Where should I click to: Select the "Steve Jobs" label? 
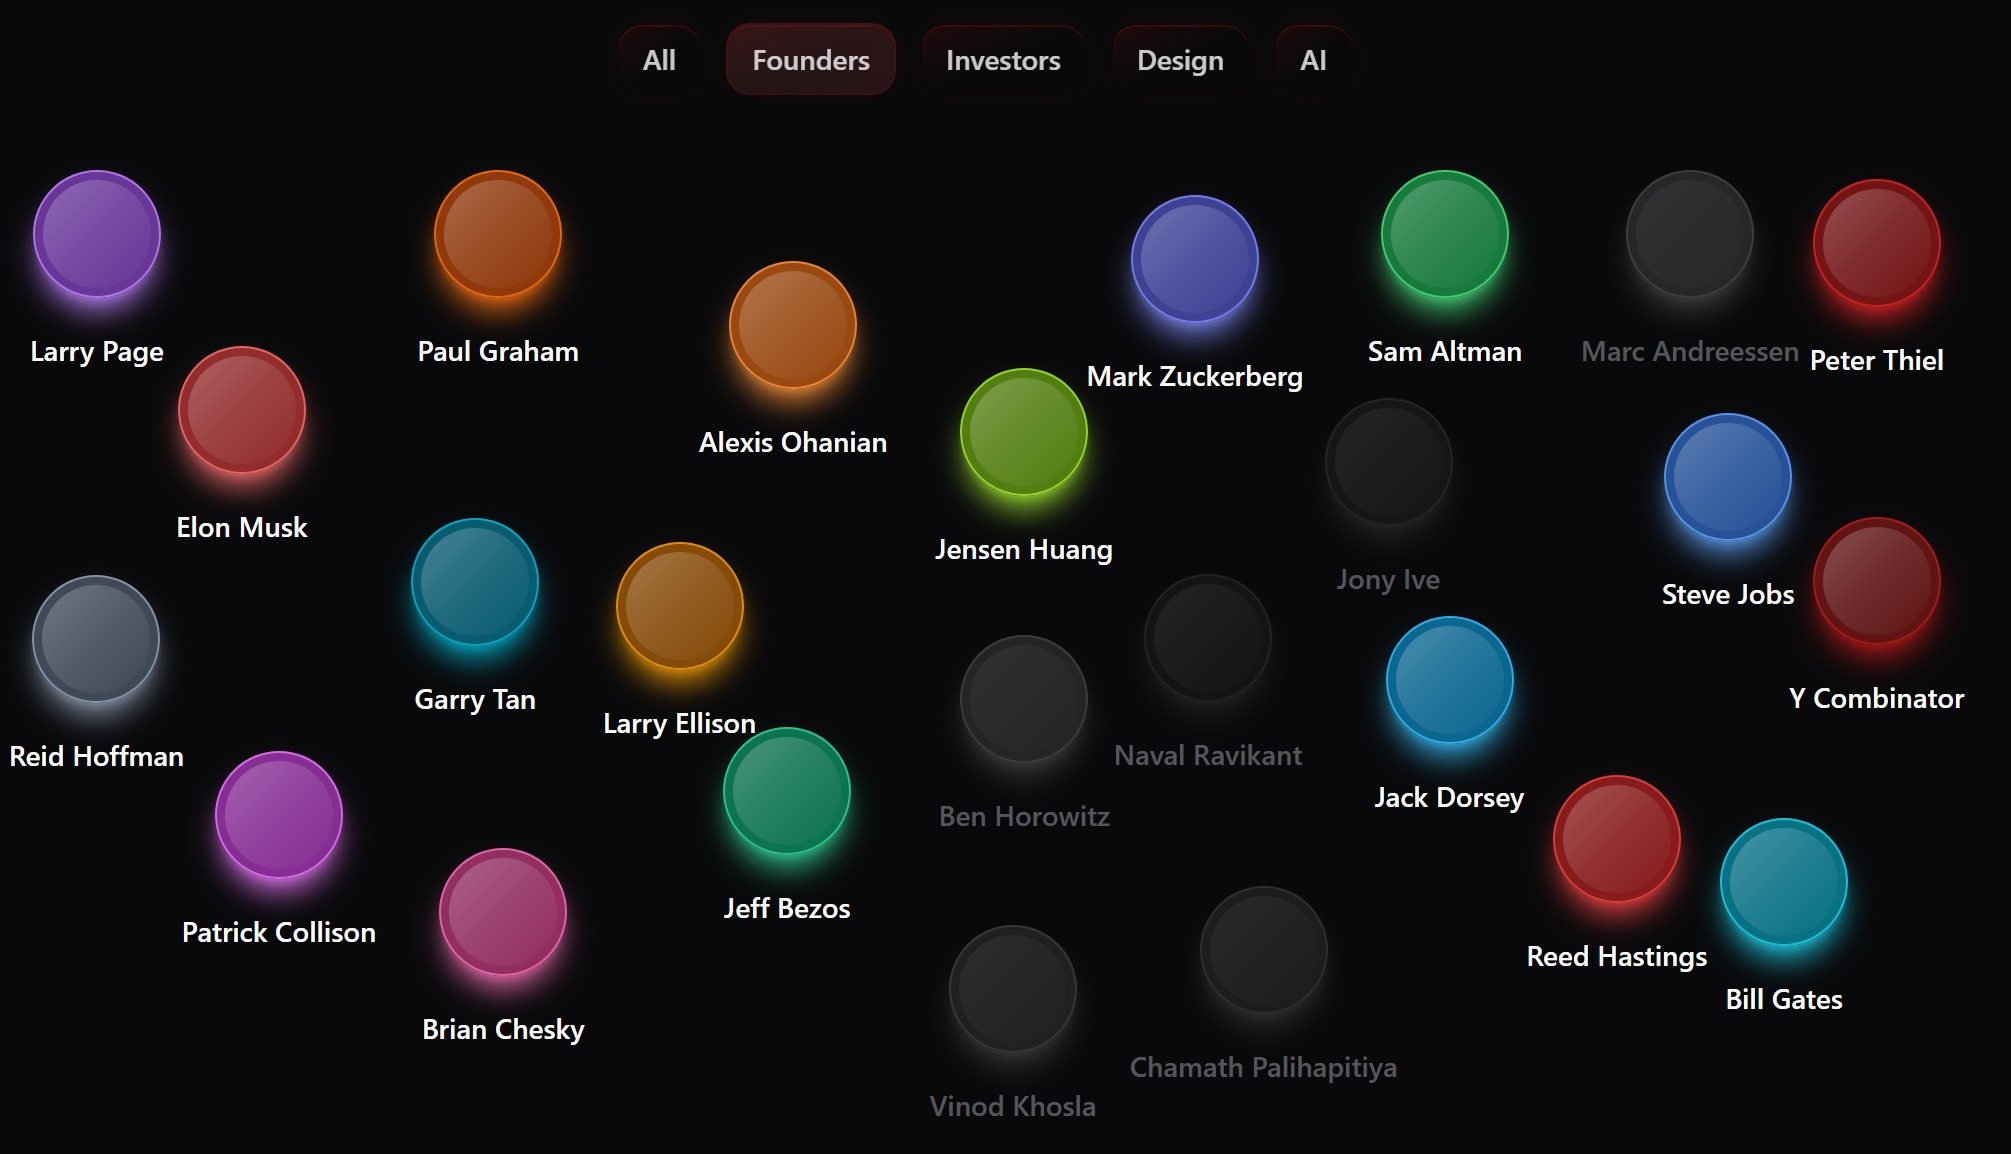[1728, 595]
